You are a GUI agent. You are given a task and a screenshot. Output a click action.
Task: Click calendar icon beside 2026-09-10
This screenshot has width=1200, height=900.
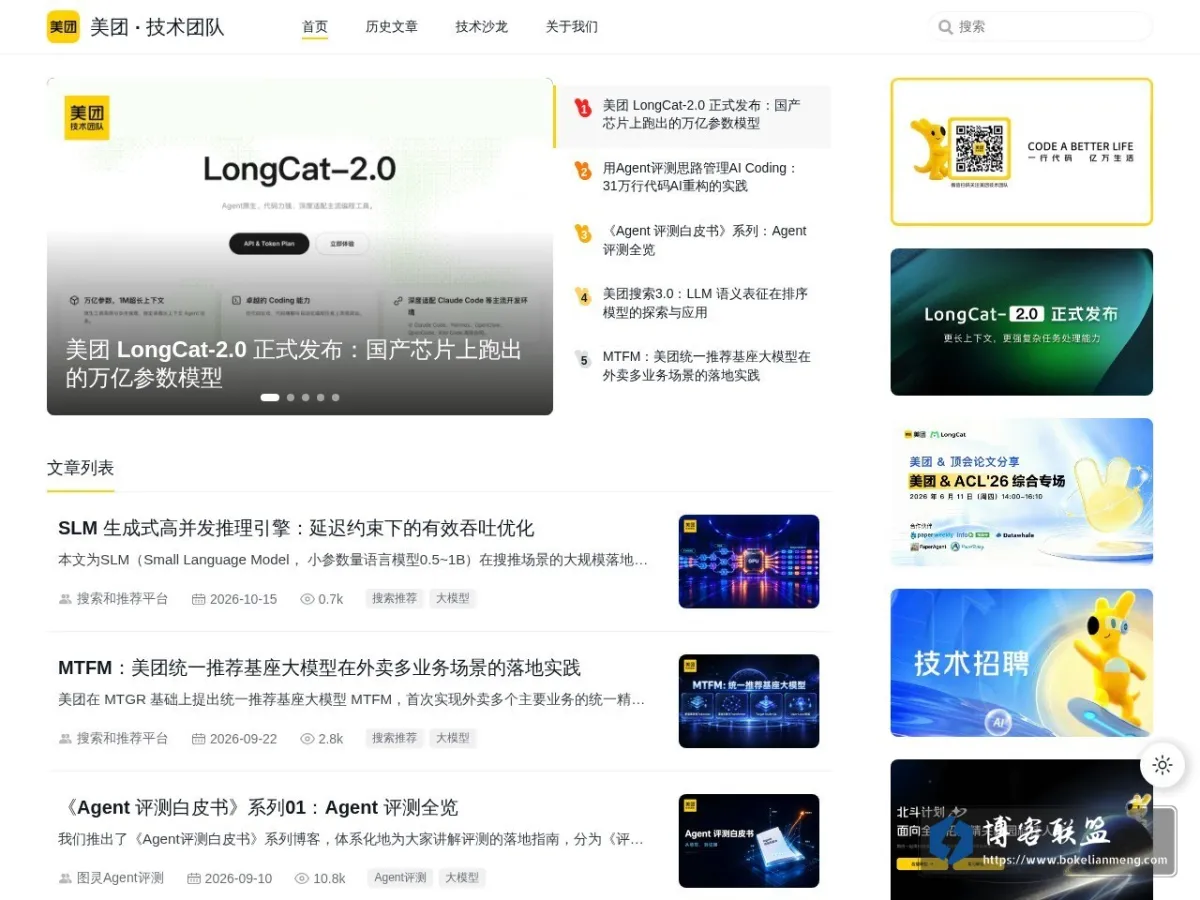[194, 879]
